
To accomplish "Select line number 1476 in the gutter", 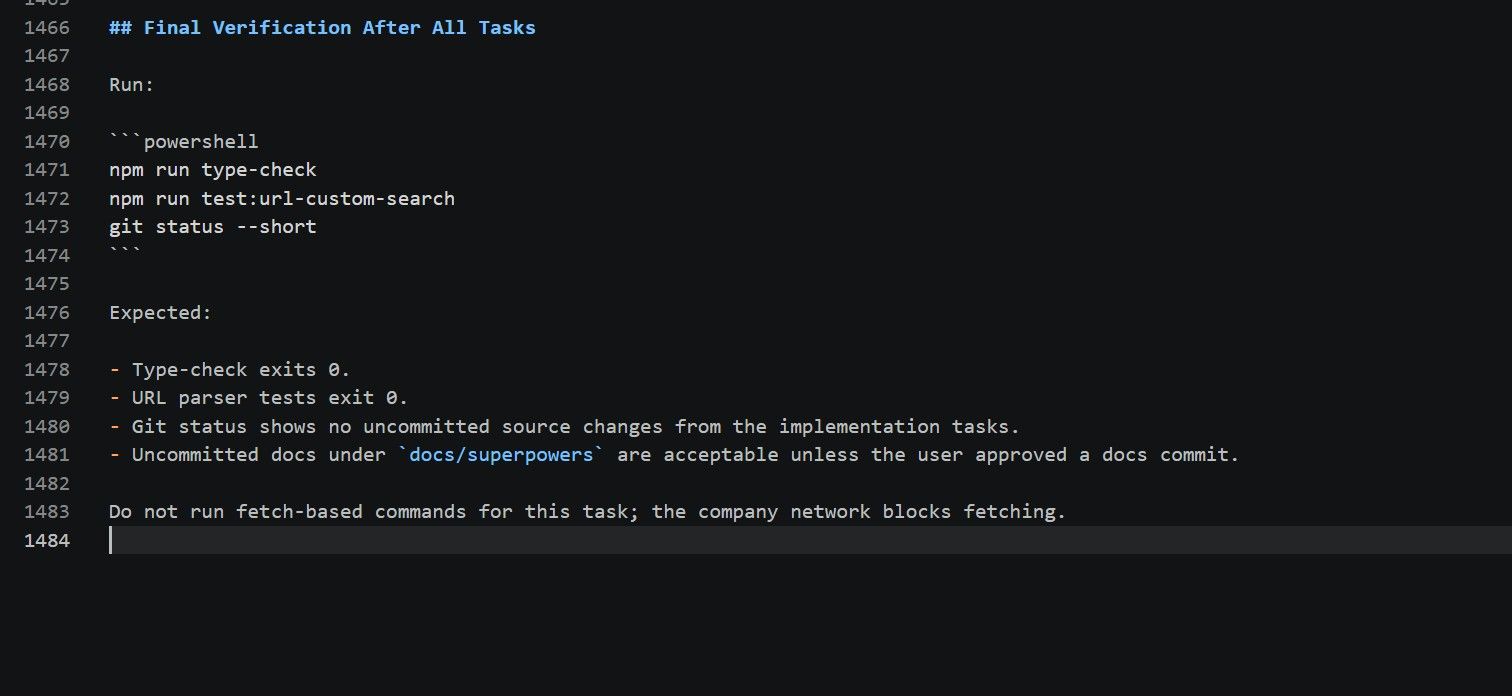I will click(x=47, y=313).
